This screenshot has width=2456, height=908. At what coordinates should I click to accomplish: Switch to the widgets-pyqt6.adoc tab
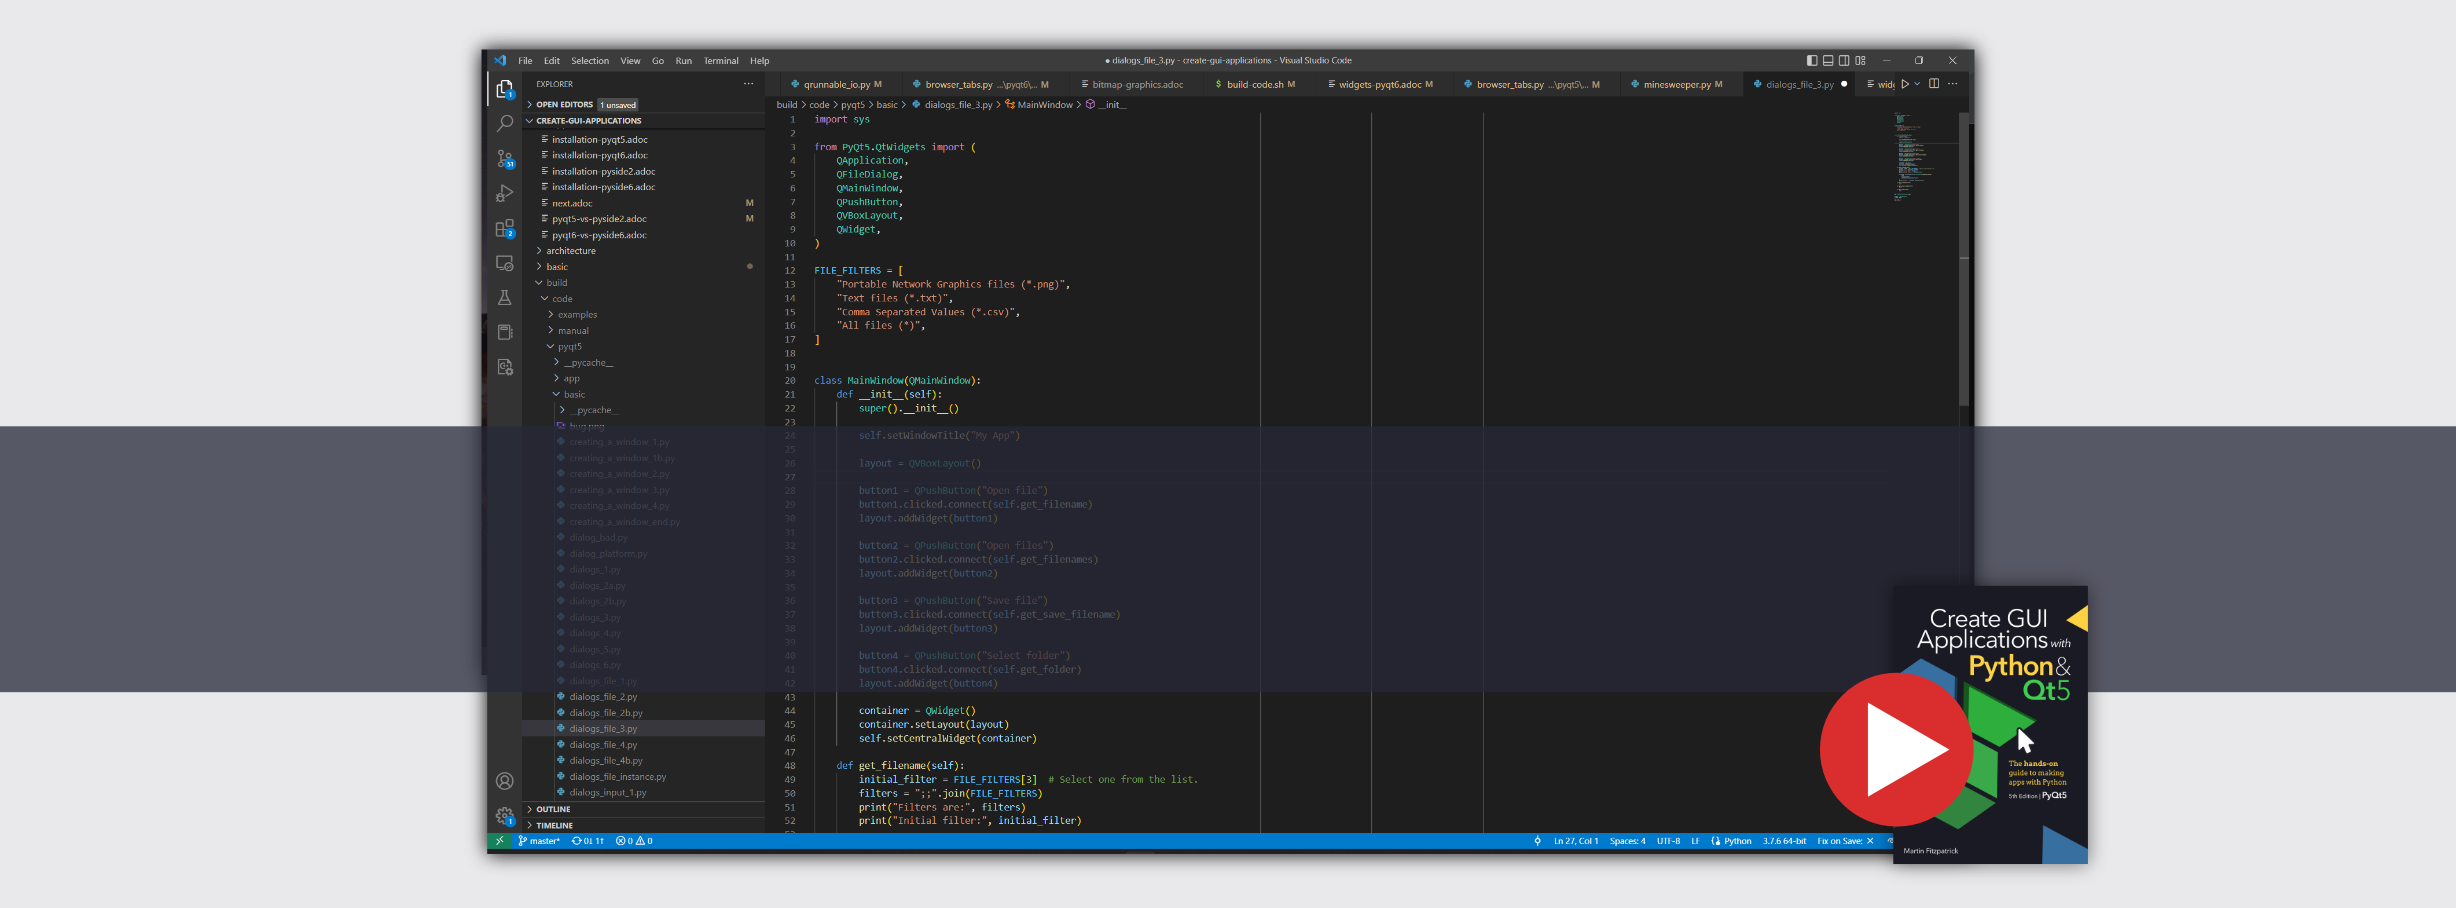(1383, 85)
